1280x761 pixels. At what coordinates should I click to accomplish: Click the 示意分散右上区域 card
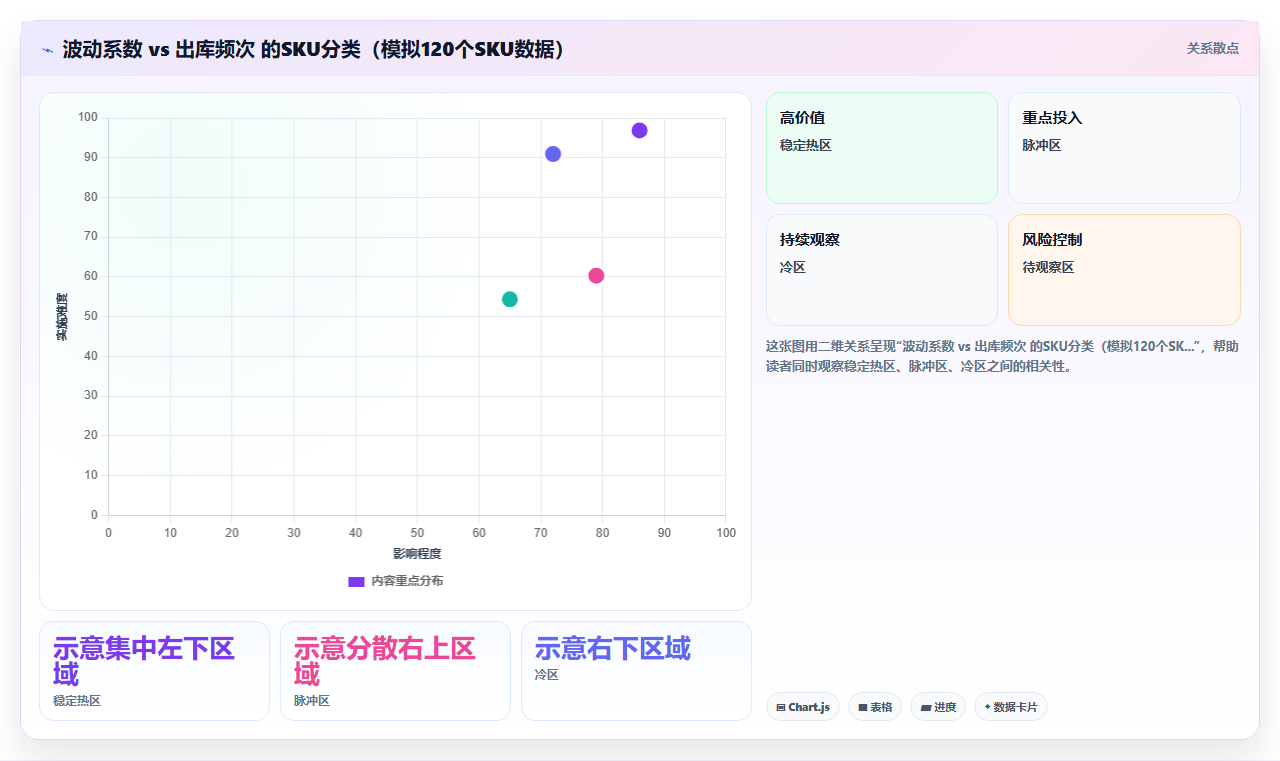coord(396,671)
